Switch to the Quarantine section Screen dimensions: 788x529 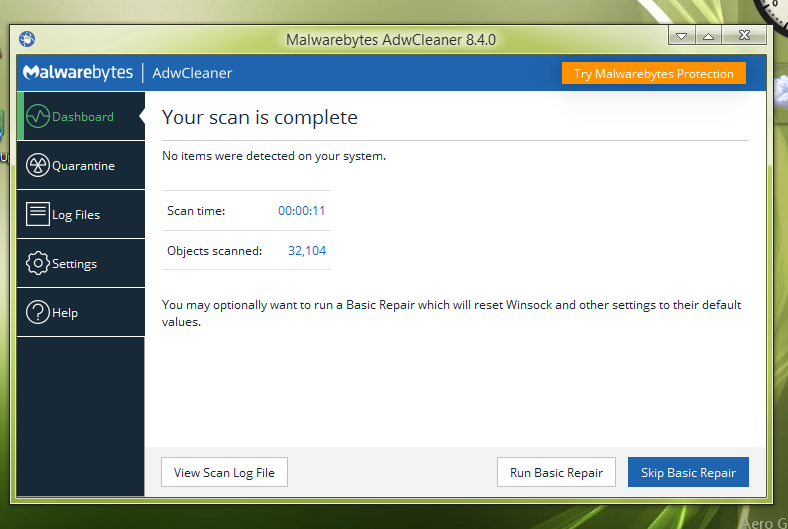(81, 165)
